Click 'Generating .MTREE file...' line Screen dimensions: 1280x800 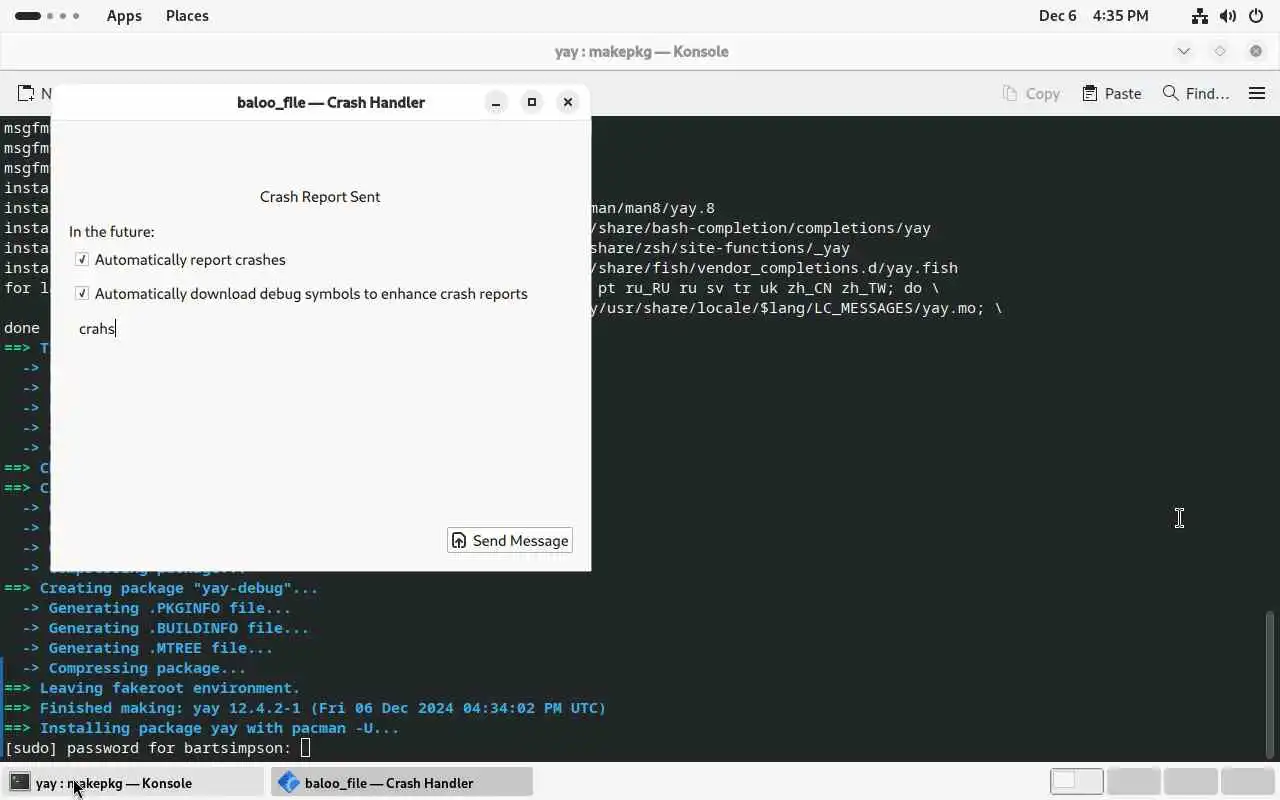(147, 648)
